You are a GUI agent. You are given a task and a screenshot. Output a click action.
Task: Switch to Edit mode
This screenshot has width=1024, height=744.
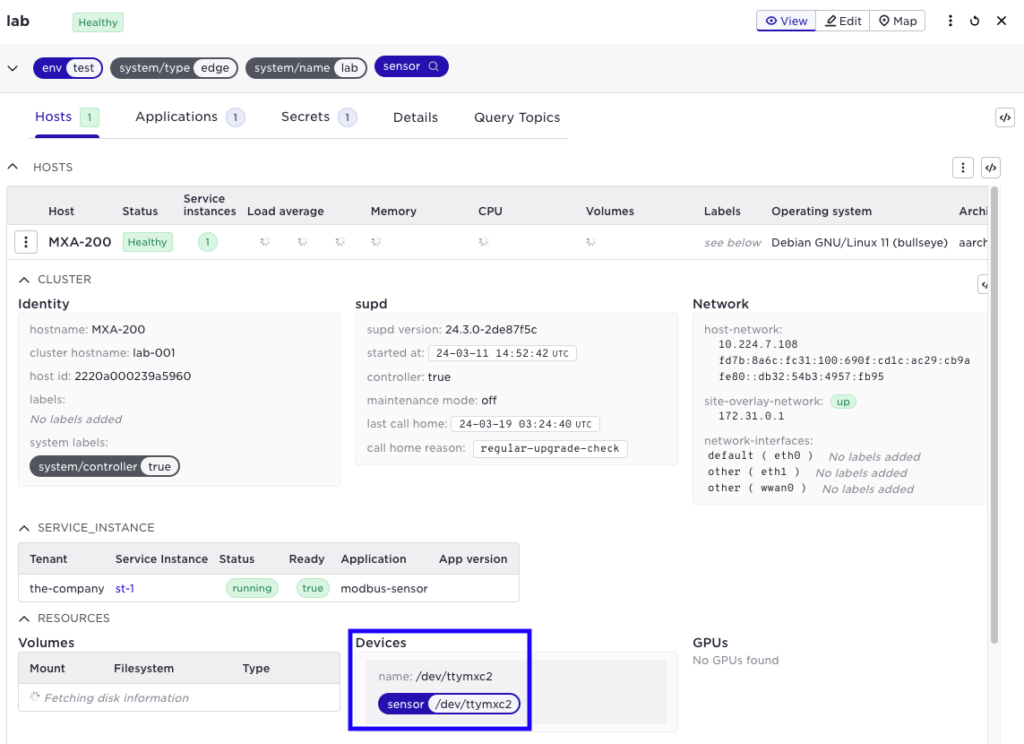pyautogui.click(x=843, y=21)
